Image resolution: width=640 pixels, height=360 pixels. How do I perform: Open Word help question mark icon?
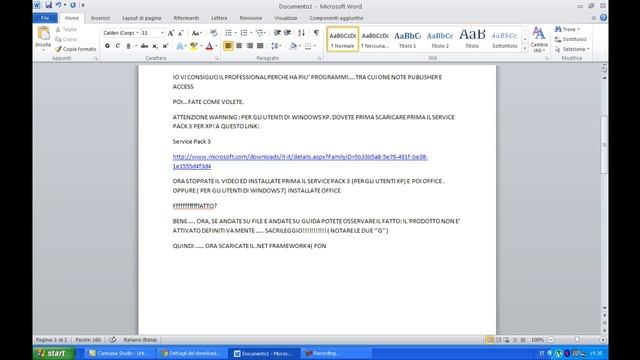pyautogui.click(x=603, y=18)
